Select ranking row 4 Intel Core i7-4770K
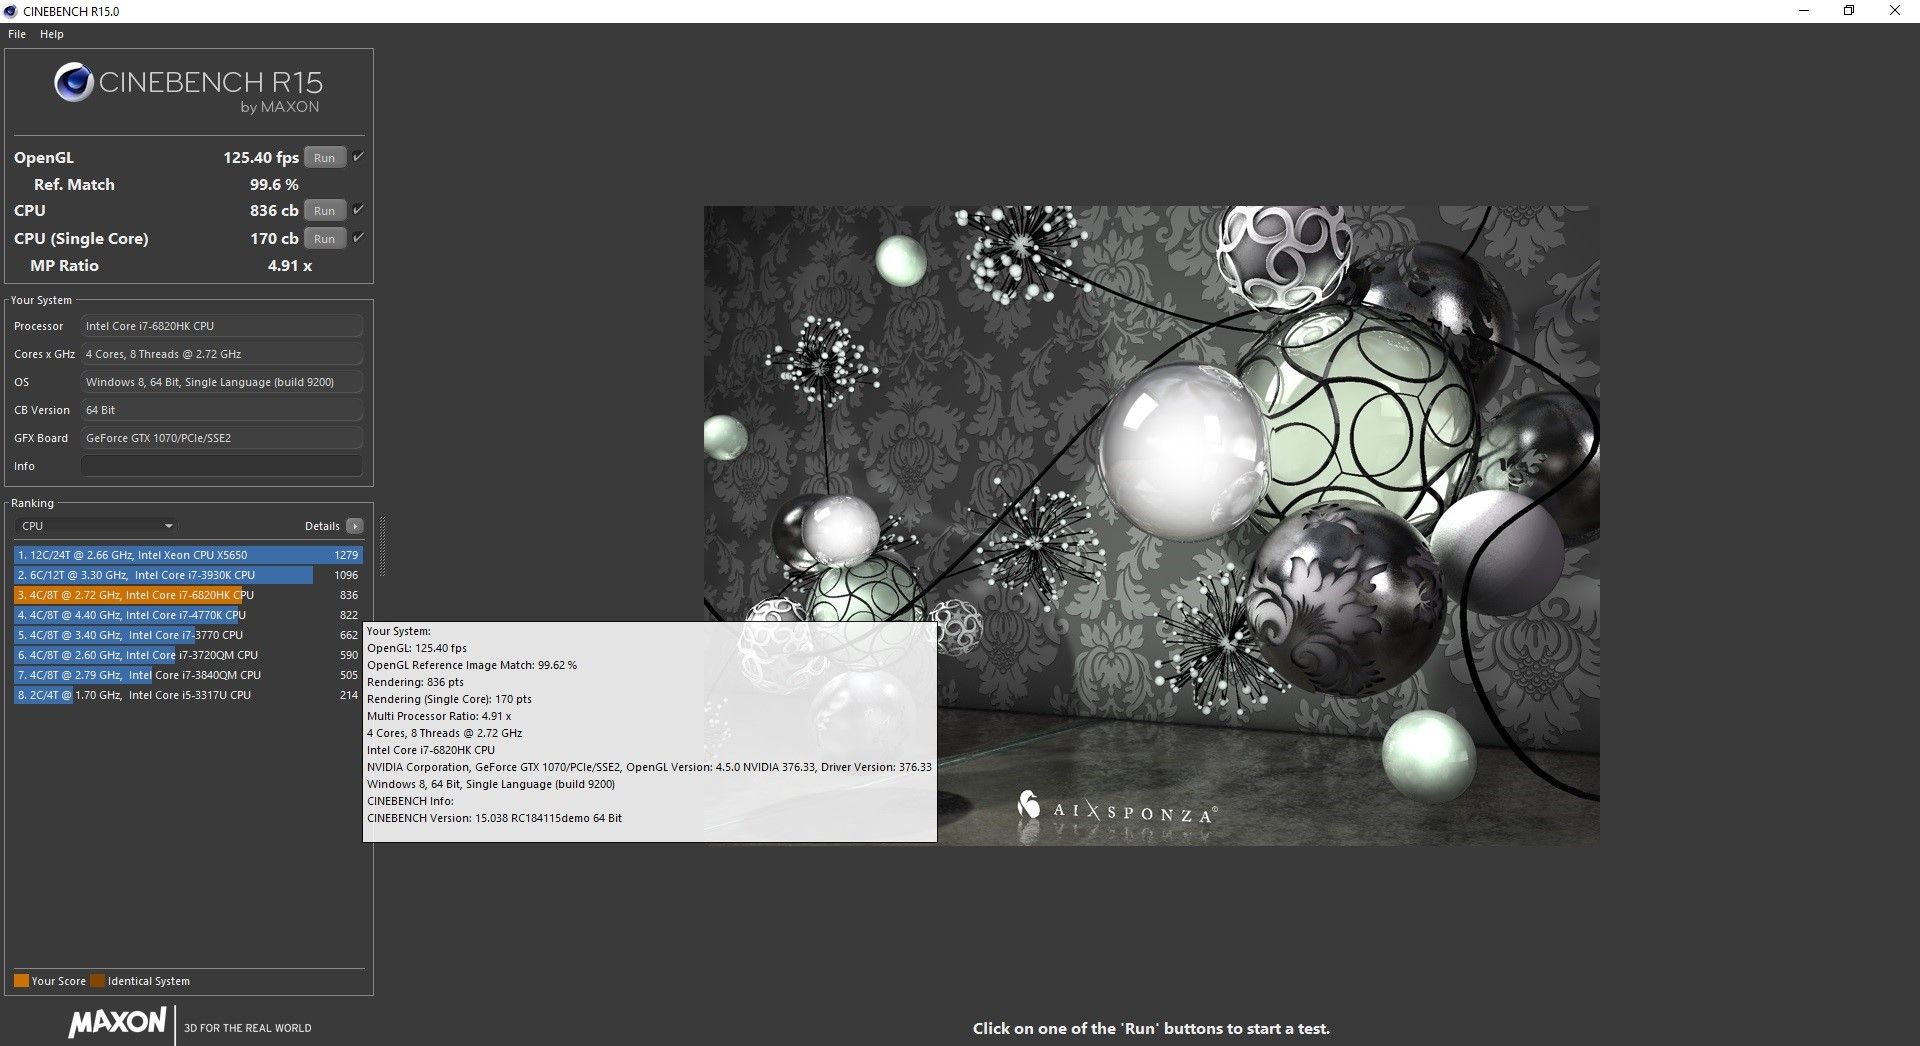 [x=187, y=615]
